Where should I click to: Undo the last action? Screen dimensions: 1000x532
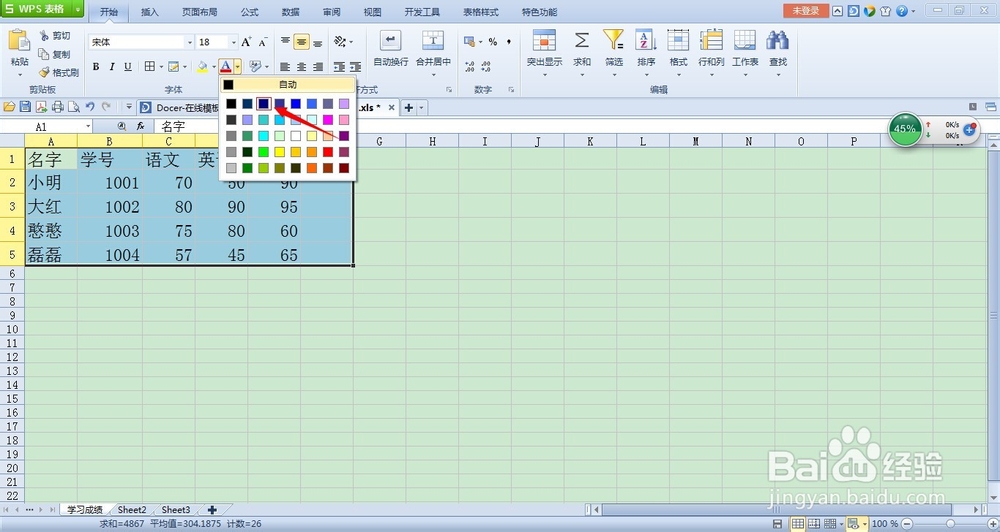90,107
